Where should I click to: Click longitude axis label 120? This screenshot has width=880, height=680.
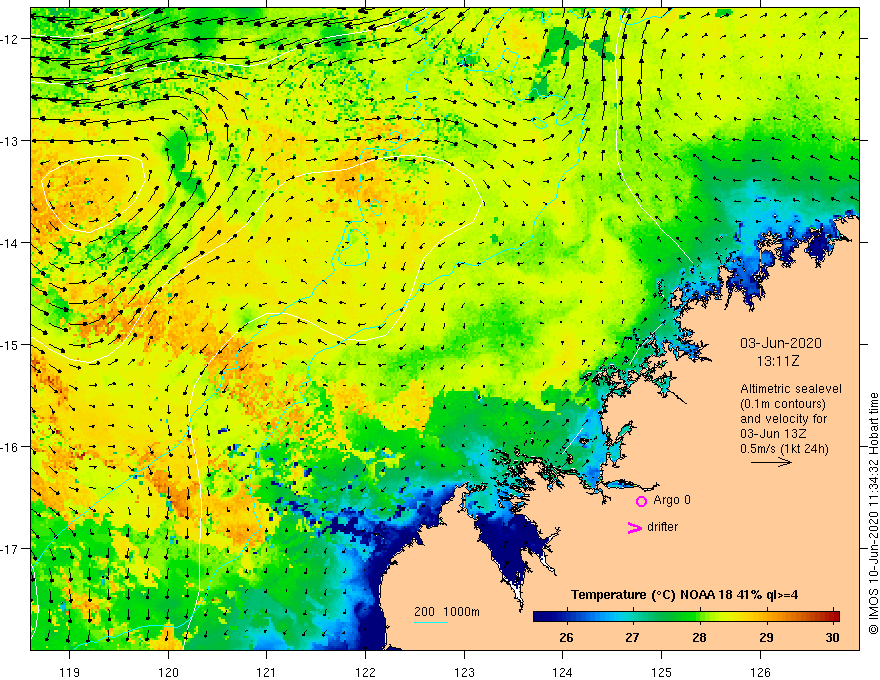[x=168, y=672]
